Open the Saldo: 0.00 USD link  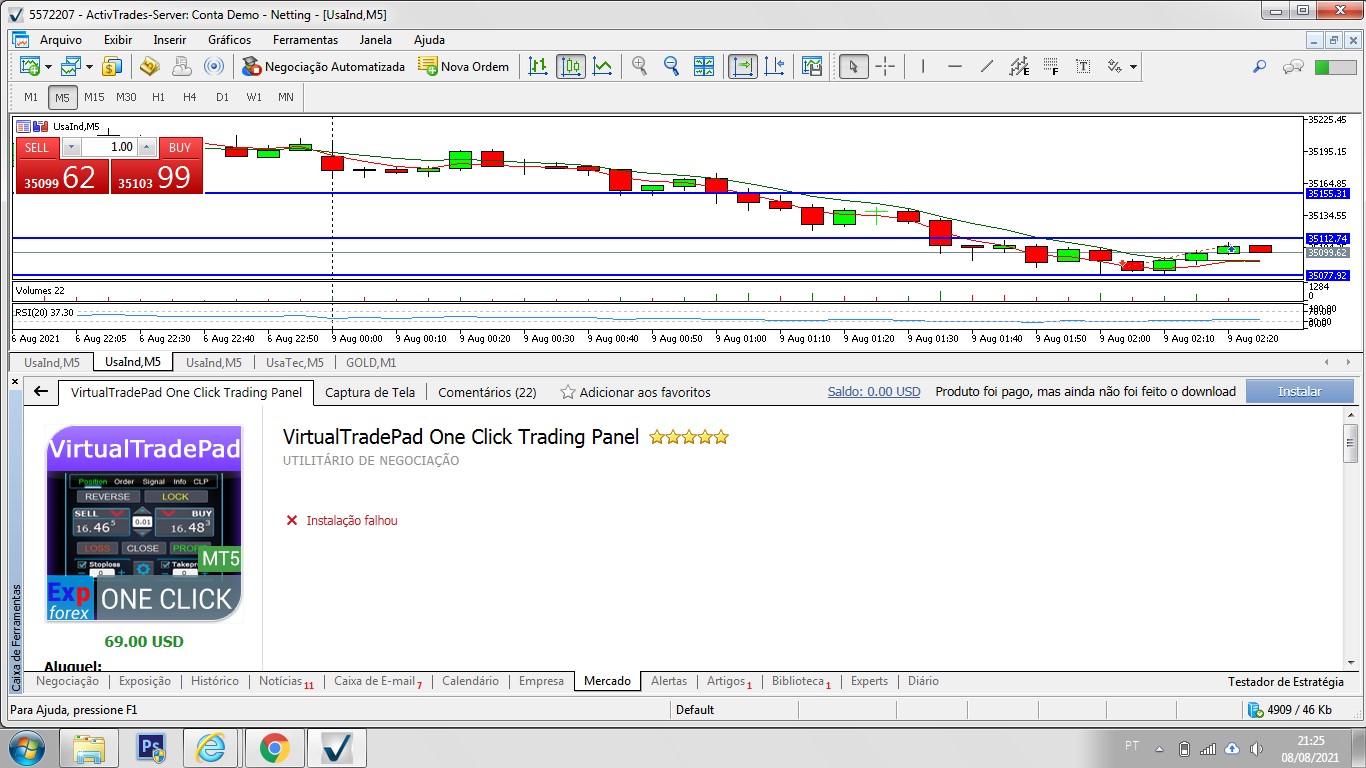pyautogui.click(x=874, y=392)
